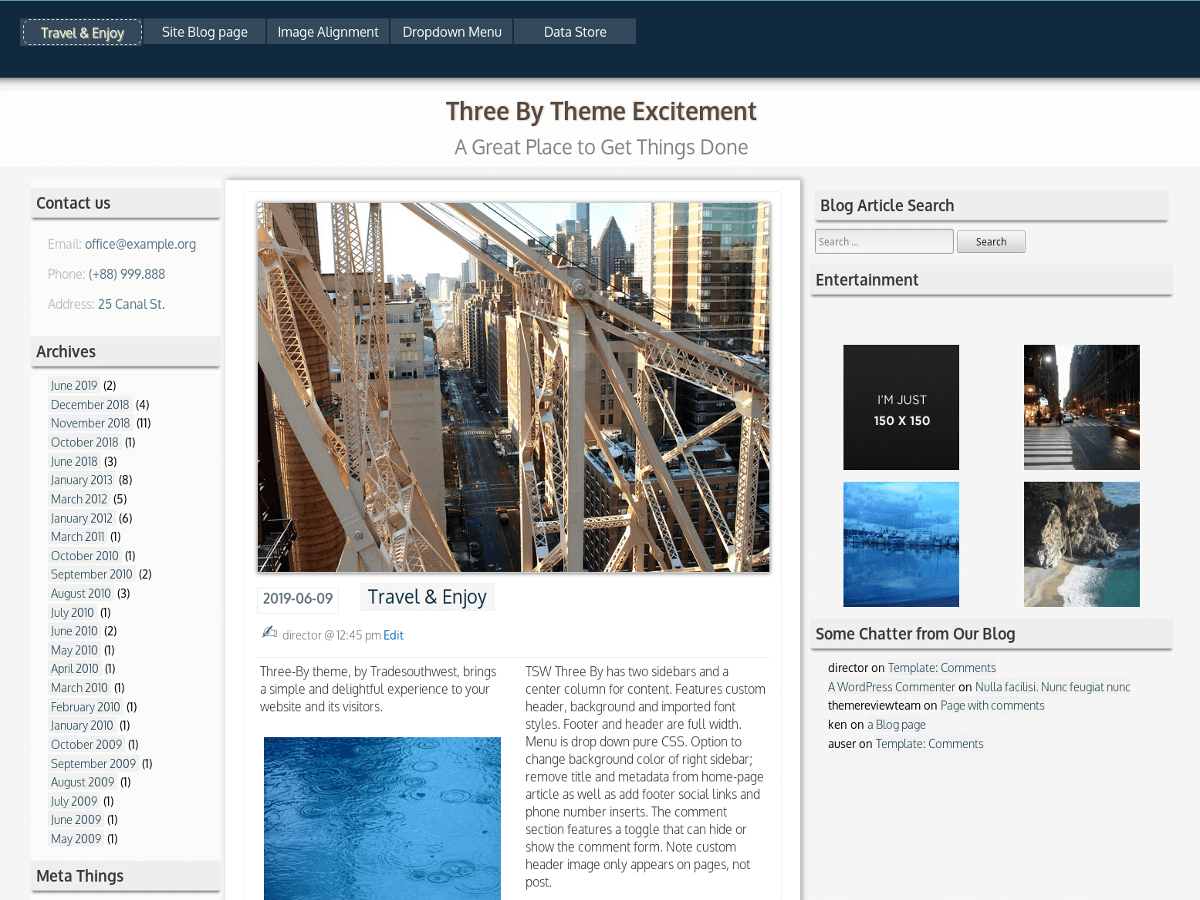
Task: Open the night city street thumbnail
Action: pos(1082,407)
